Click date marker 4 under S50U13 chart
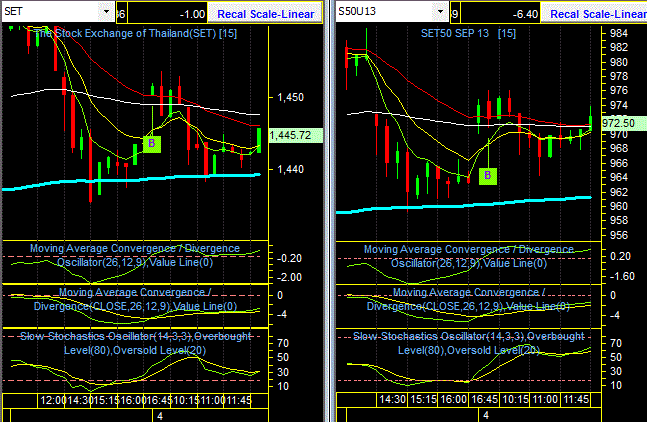 pos(486,415)
